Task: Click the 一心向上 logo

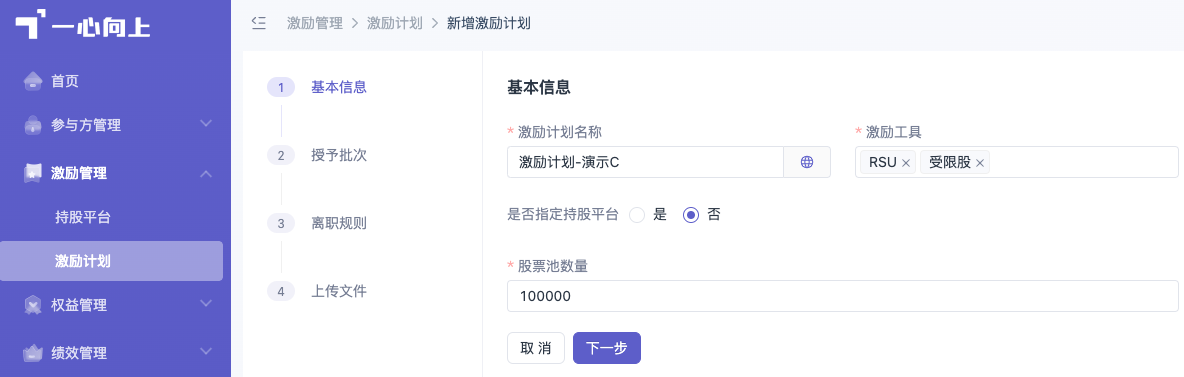Action: (83, 26)
